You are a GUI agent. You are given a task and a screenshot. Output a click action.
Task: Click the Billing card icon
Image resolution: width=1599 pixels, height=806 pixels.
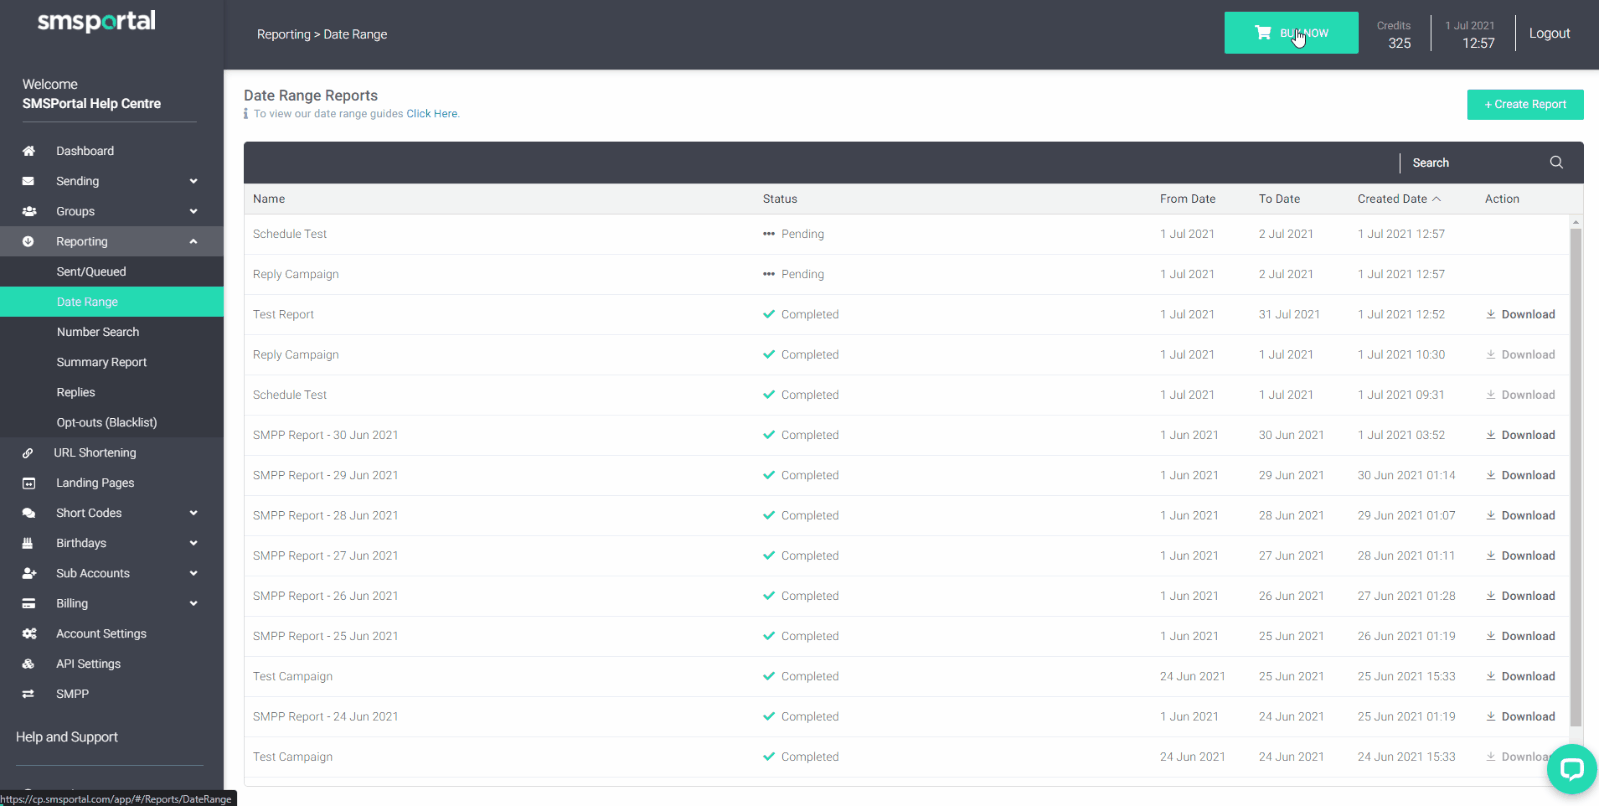(x=28, y=603)
